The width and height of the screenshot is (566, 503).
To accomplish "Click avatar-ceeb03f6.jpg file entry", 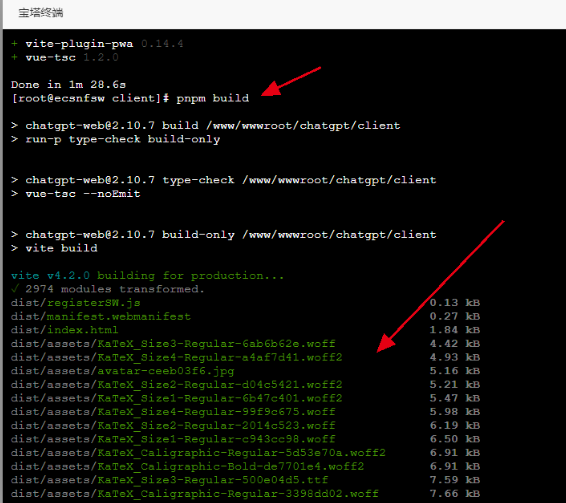I will tap(123, 371).
